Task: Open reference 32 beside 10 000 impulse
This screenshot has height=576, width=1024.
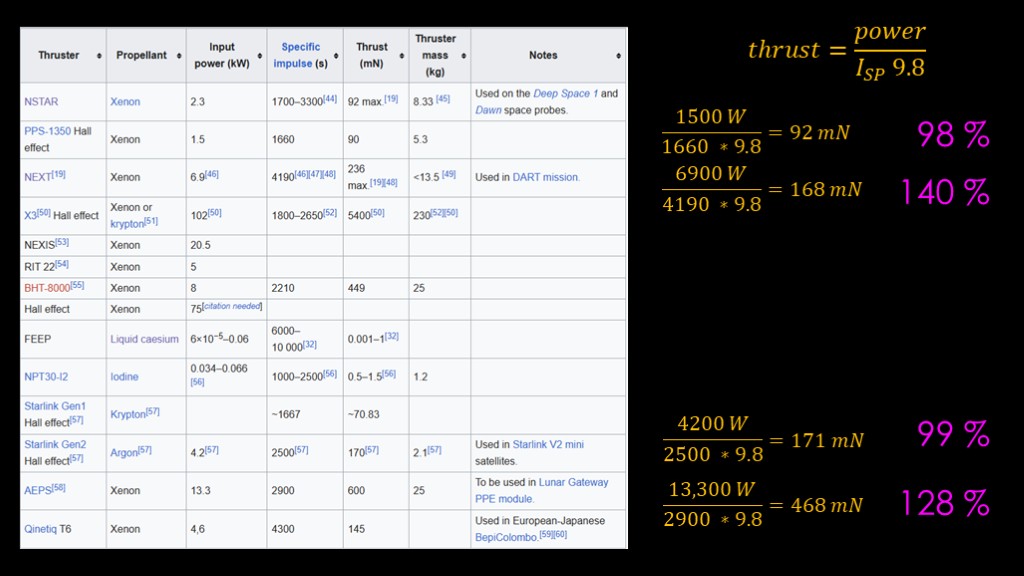Action: pos(310,344)
